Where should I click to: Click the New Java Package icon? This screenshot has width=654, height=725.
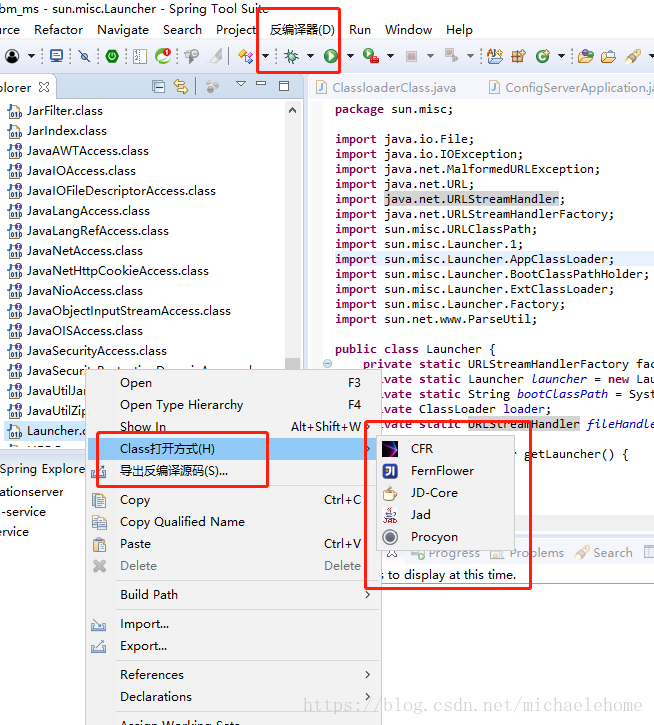518,56
